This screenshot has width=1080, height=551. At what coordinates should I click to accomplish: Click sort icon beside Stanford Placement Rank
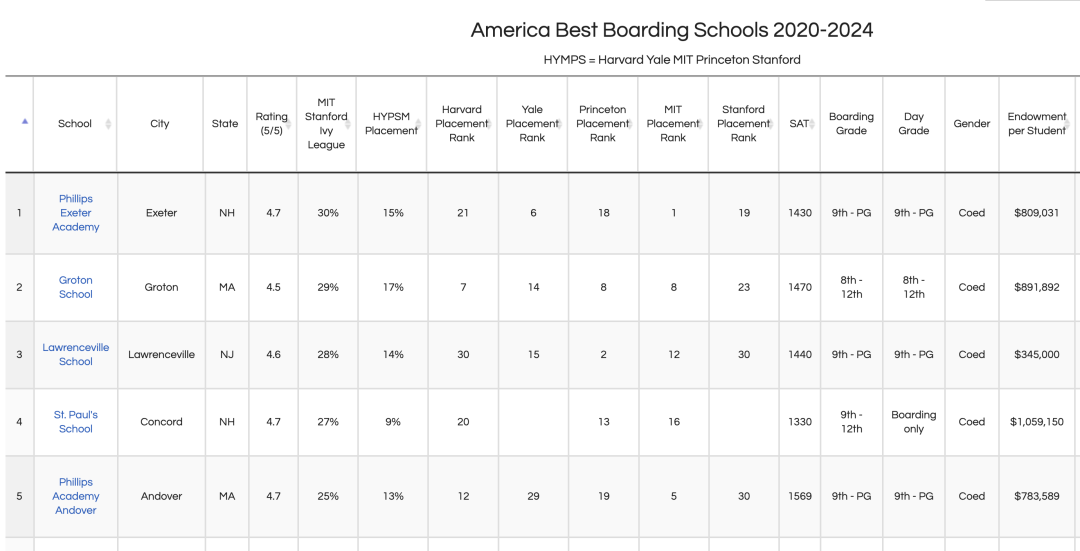click(x=770, y=124)
